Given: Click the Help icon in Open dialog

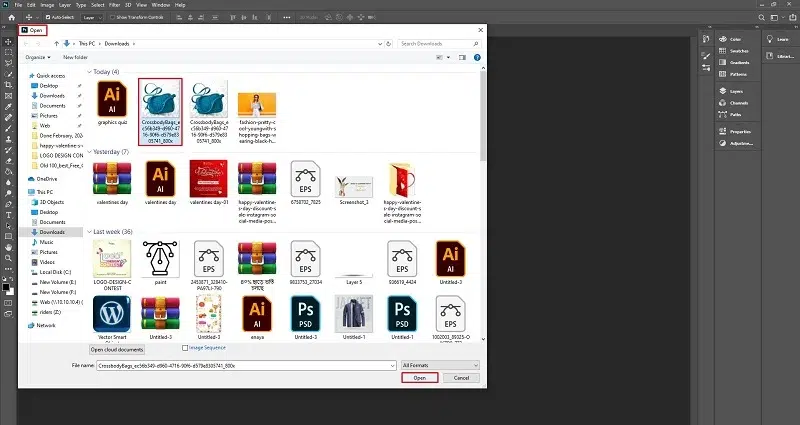Looking at the screenshot, I should click(477, 58).
